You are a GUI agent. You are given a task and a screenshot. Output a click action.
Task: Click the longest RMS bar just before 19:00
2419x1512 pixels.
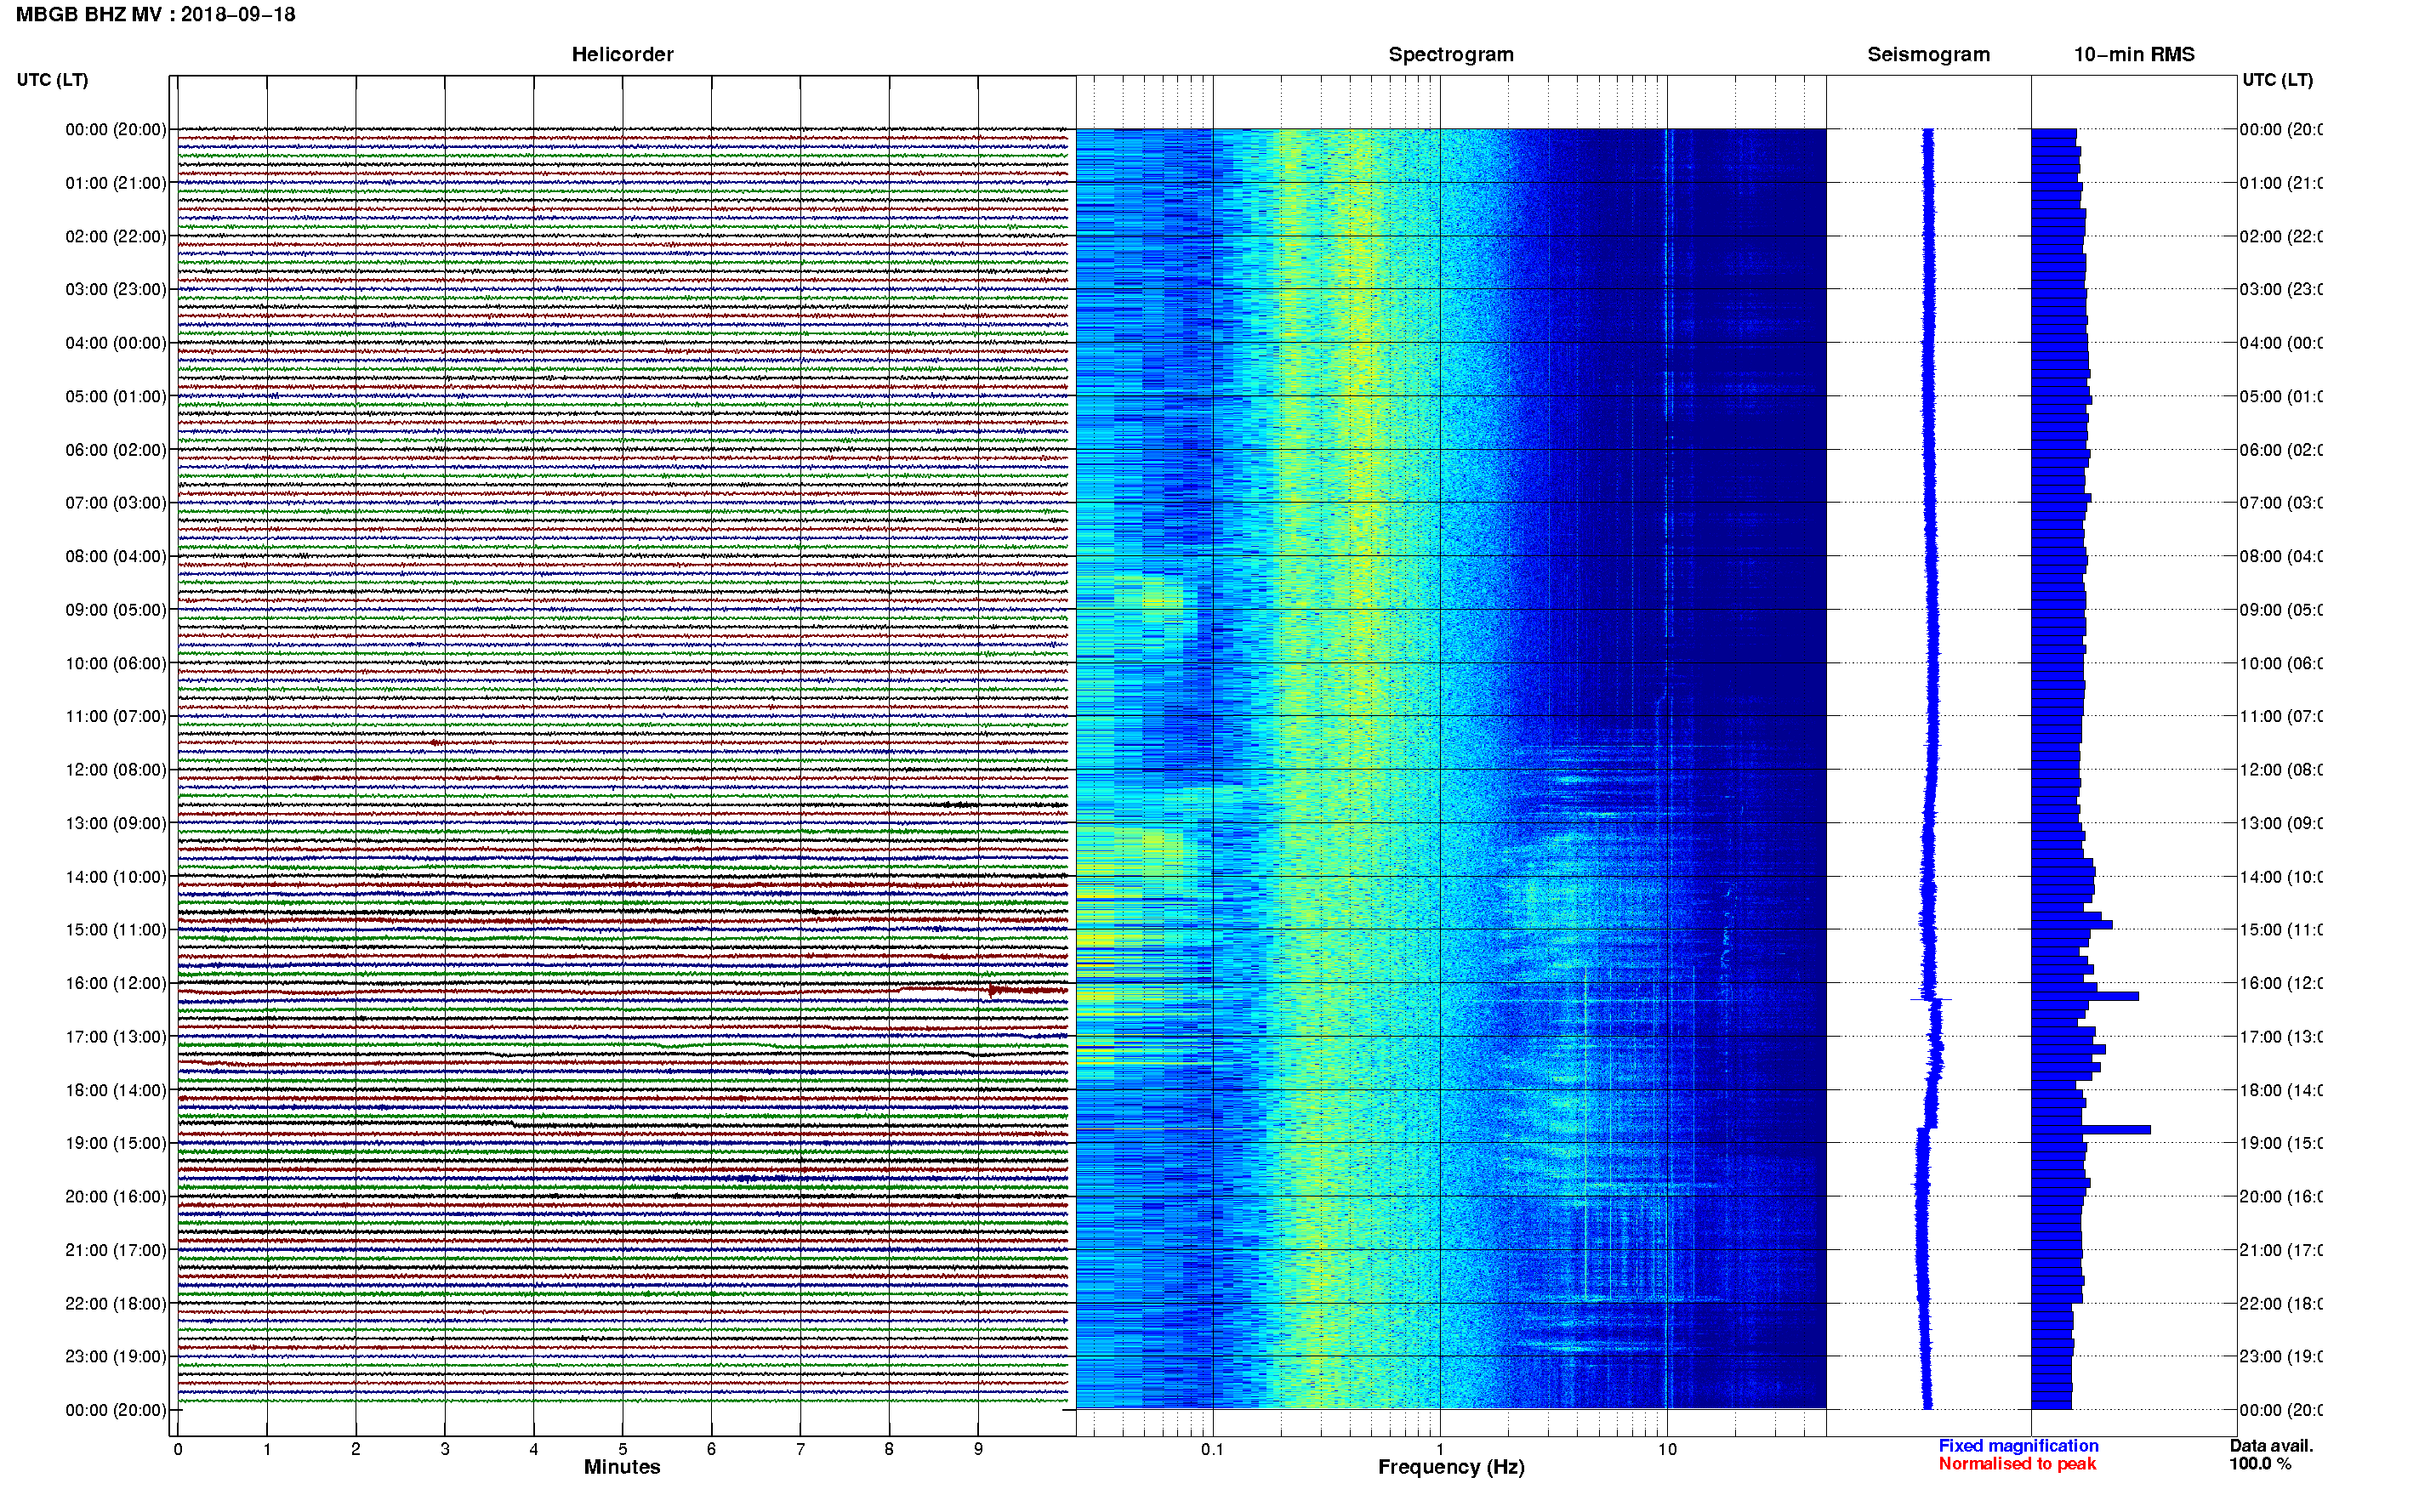[x=2090, y=1130]
